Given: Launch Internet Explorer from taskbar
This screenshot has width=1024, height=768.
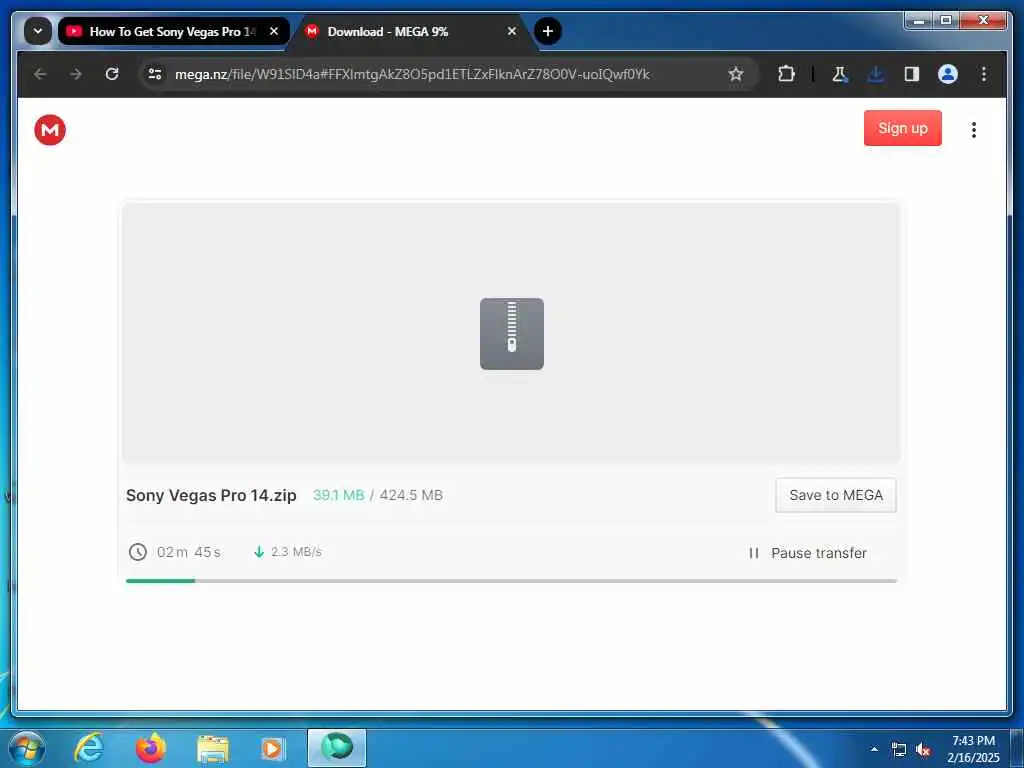Looking at the screenshot, I should tap(89, 748).
